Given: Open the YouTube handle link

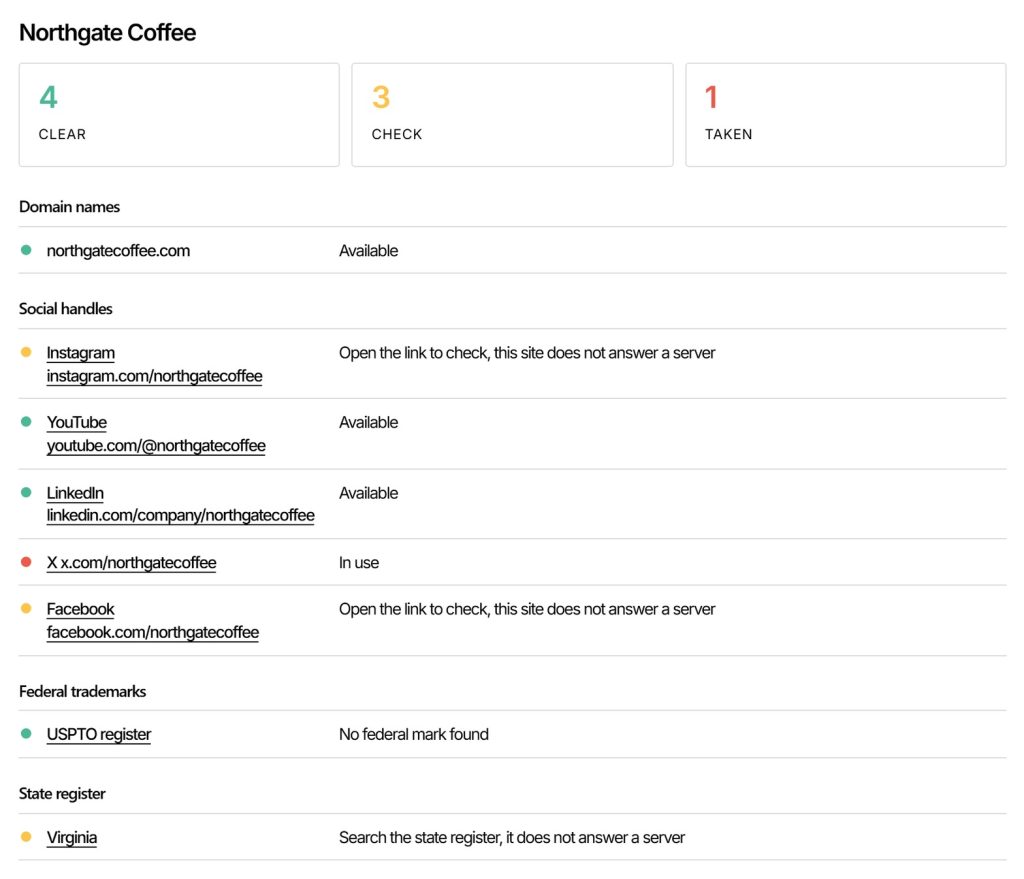Looking at the screenshot, I should pyautogui.click(x=76, y=423).
